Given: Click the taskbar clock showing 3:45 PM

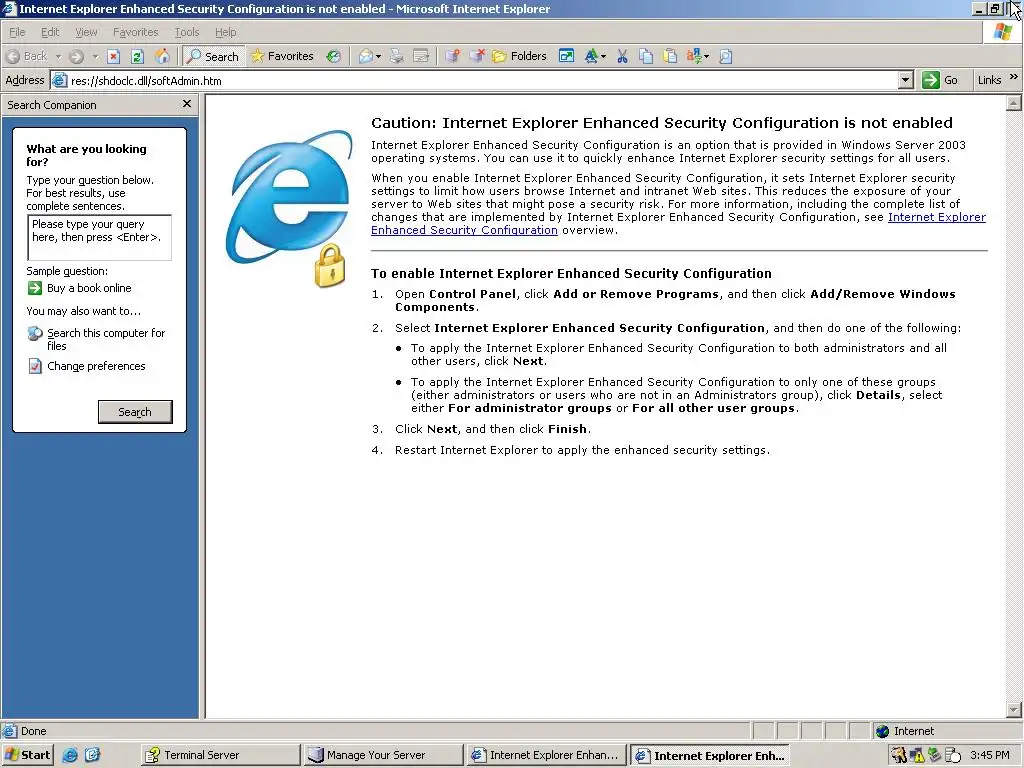Looking at the screenshot, I should (990, 755).
